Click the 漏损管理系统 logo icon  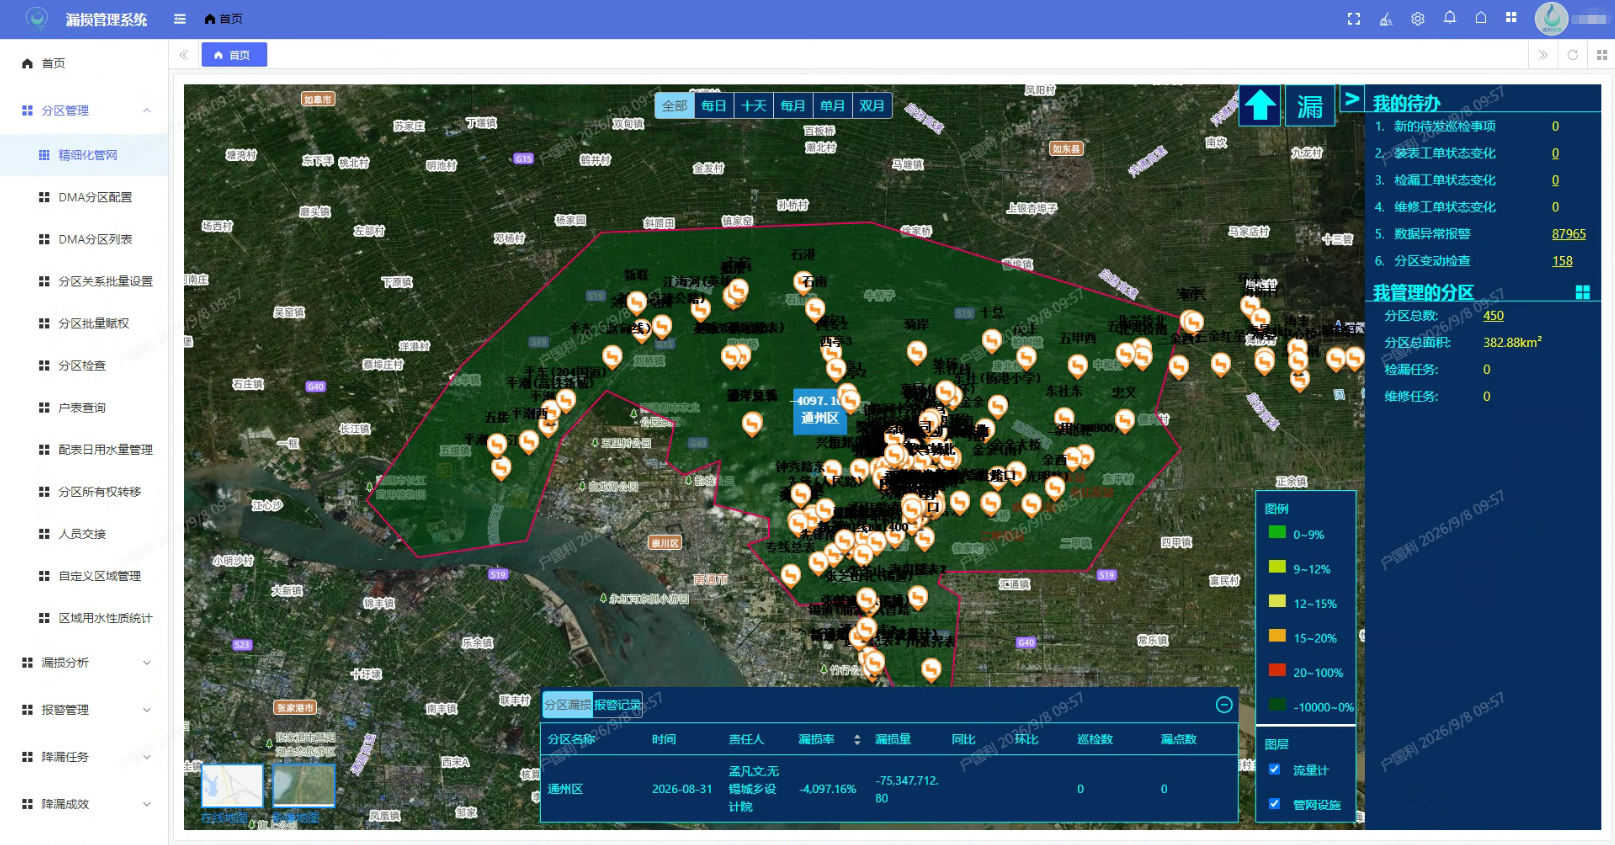pos(37,19)
